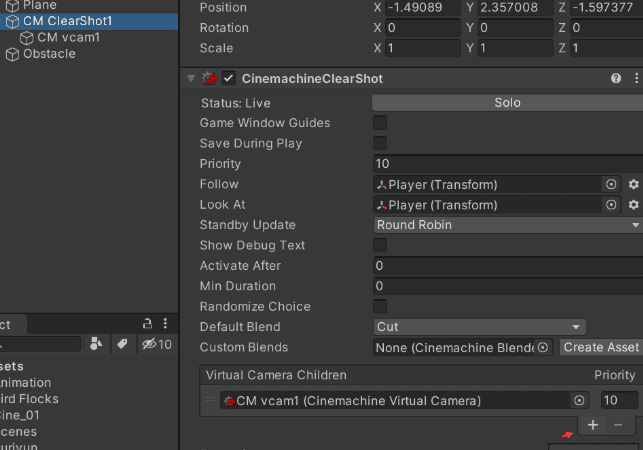Open the Follow field object picker

click(x=611, y=185)
